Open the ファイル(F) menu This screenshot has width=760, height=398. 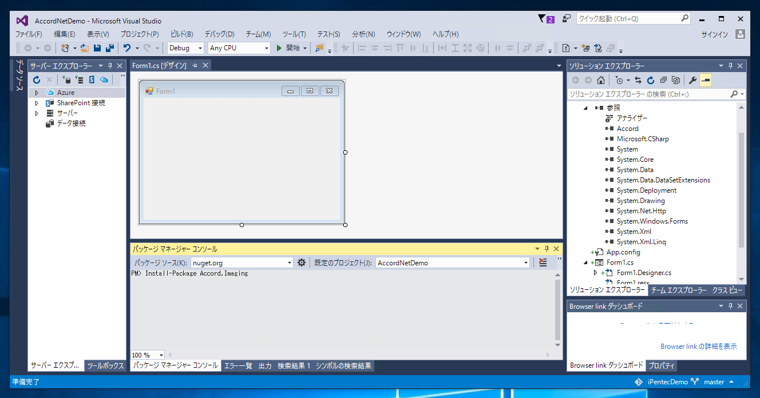29,34
